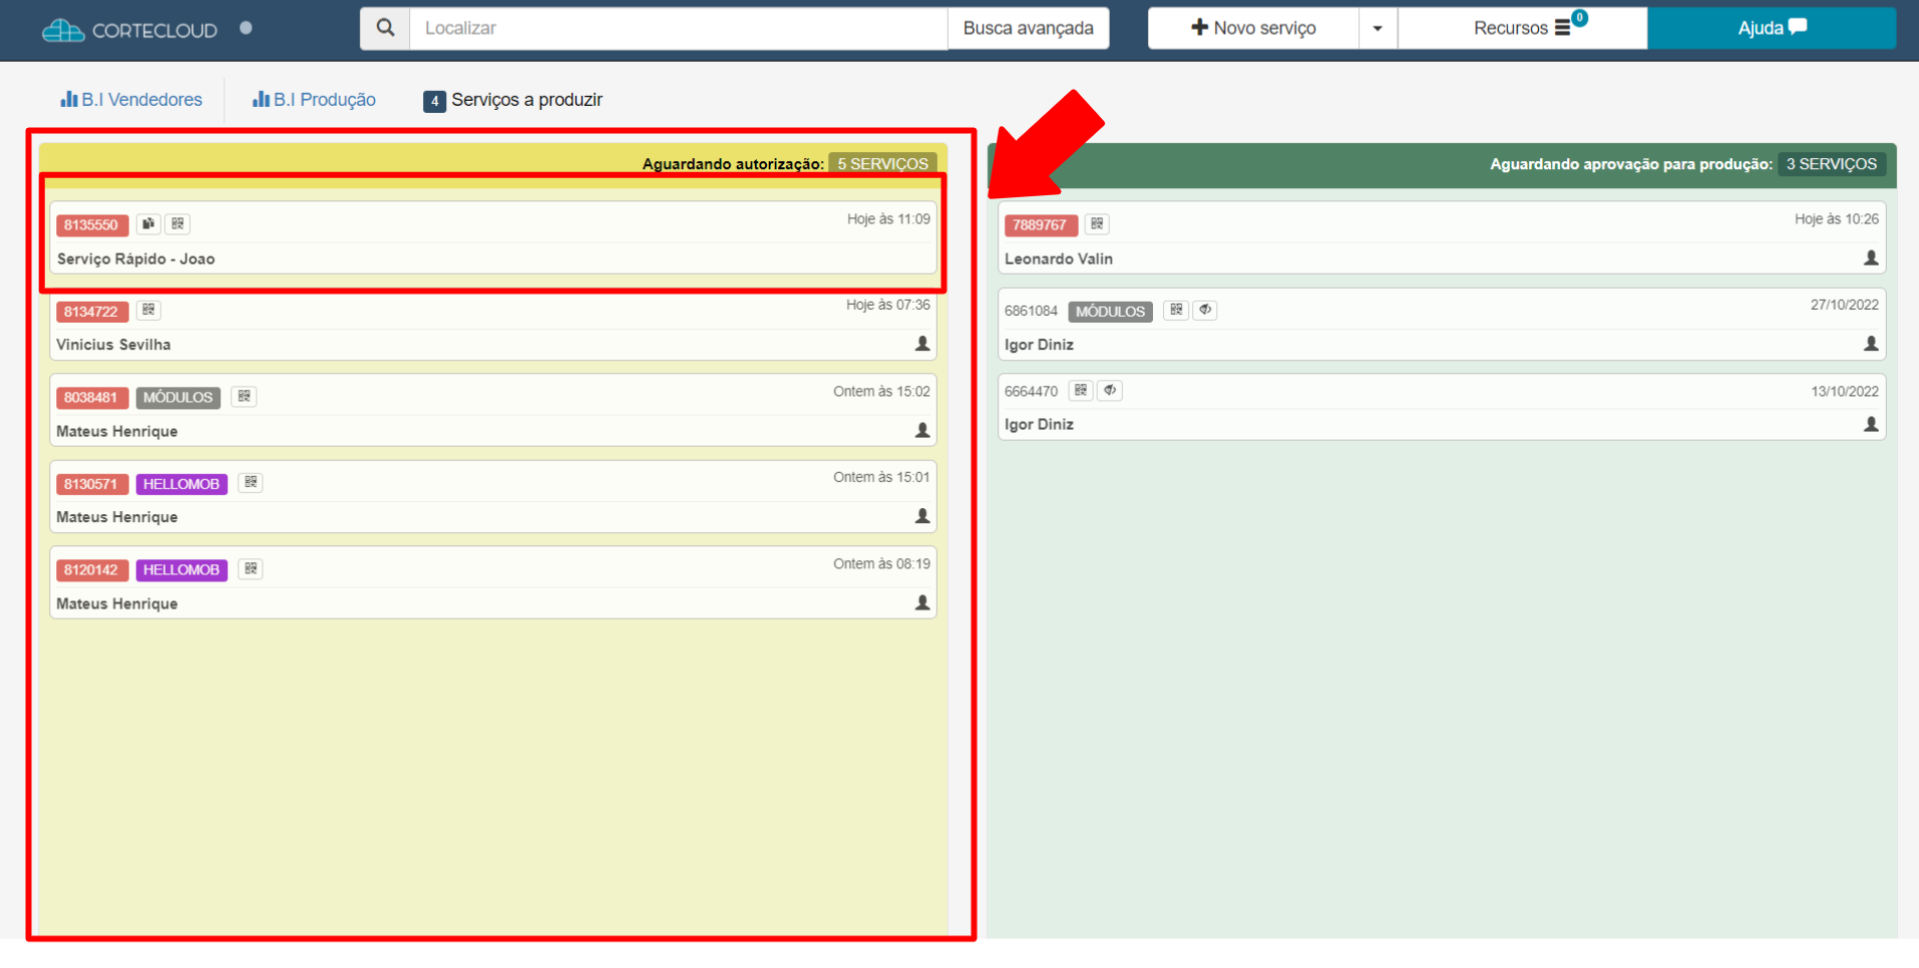1919x968 pixels.
Task: Select the 'Leonardo Valin' name
Action: (1059, 258)
